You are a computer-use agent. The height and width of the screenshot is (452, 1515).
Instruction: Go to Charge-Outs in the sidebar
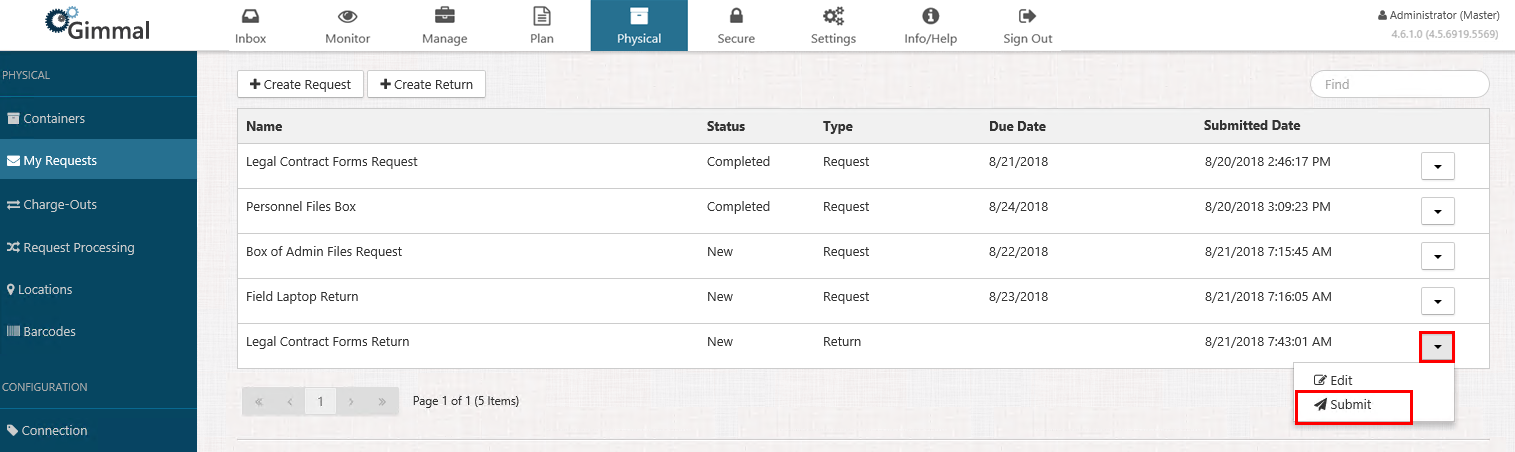(x=59, y=205)
